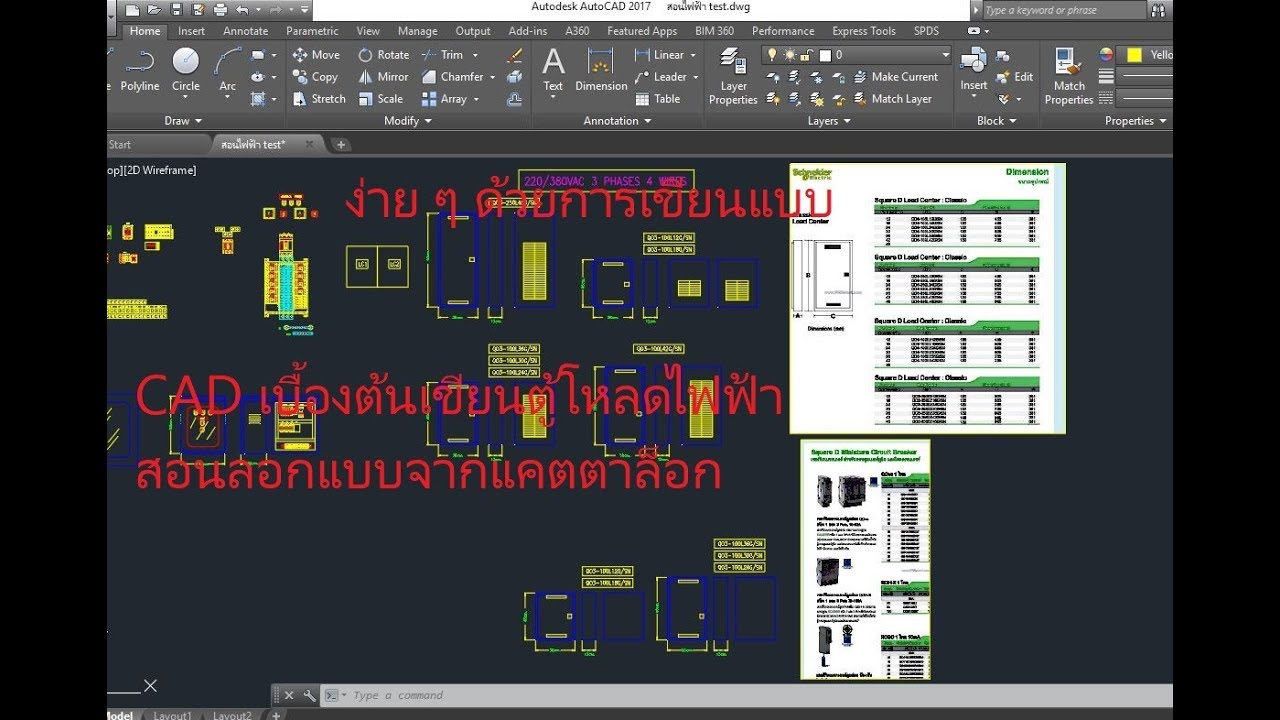The width and height of the screenshot is (1280, 720).
Task: Click the color wheel icon in Properties
Action: click(1106, 55)
